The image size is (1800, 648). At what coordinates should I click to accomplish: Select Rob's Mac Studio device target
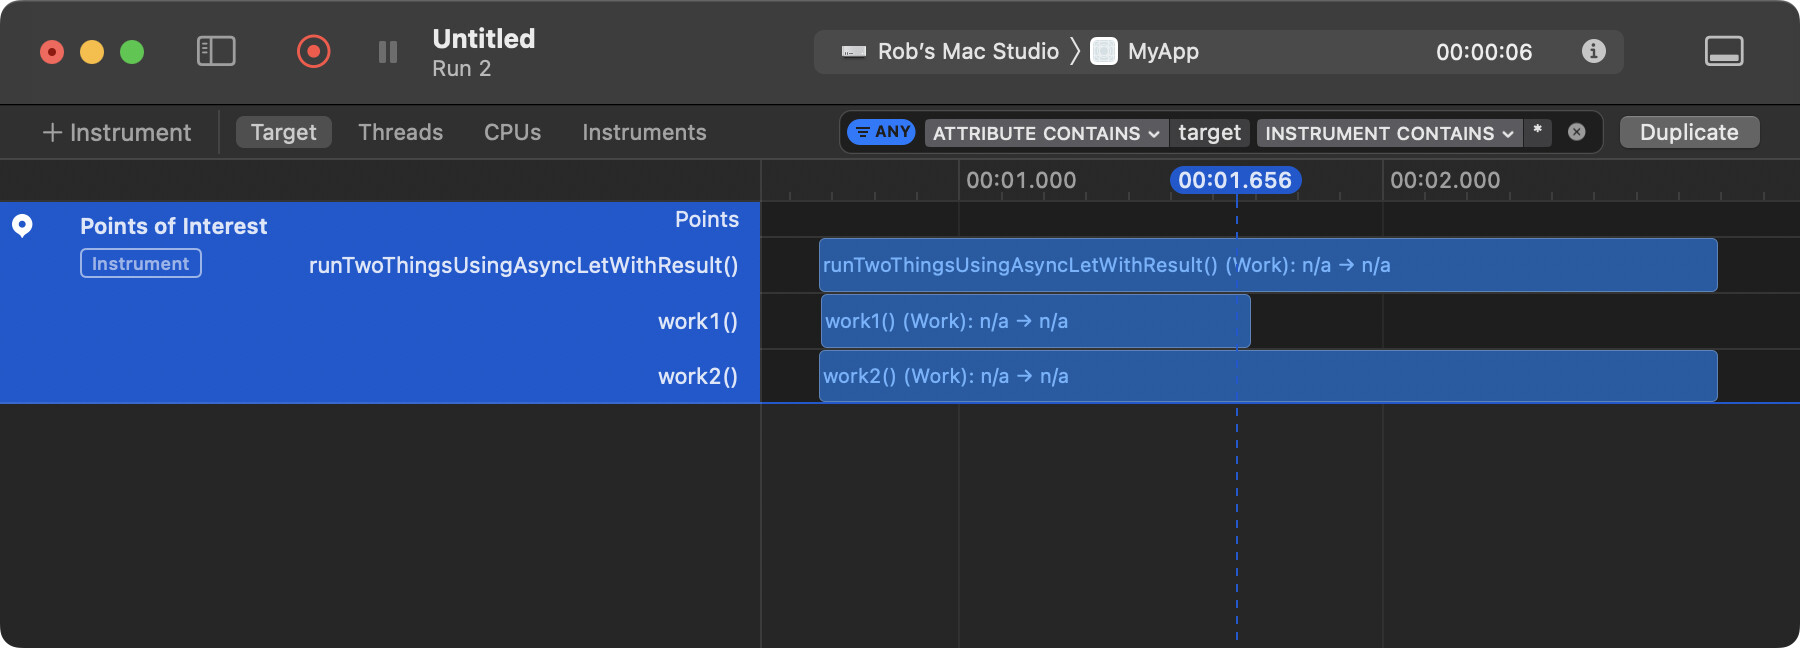(951, 51)
